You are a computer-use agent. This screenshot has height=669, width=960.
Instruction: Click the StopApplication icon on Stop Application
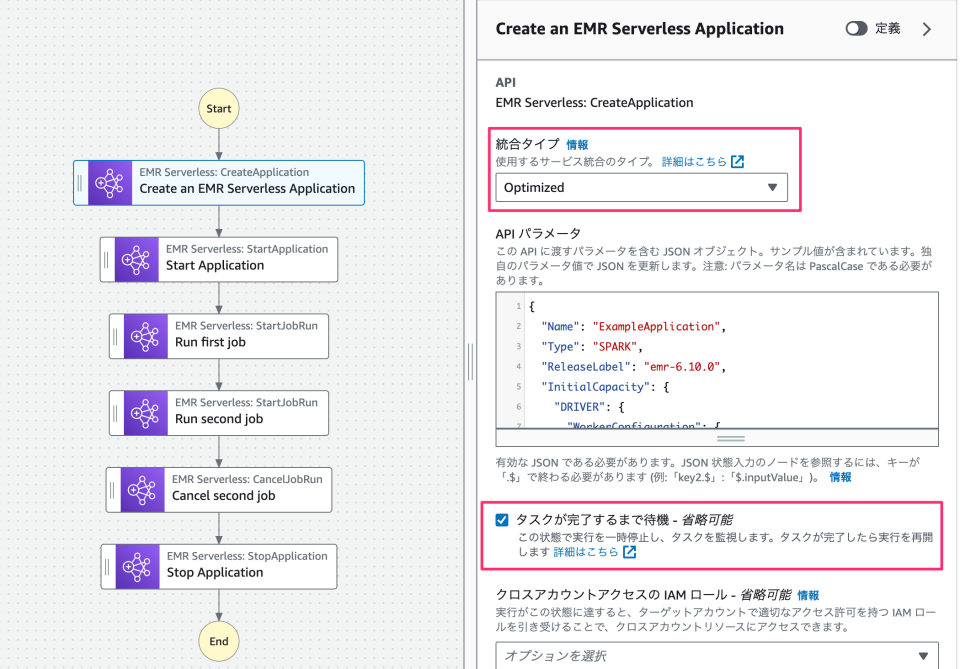[x=139, y=566]
